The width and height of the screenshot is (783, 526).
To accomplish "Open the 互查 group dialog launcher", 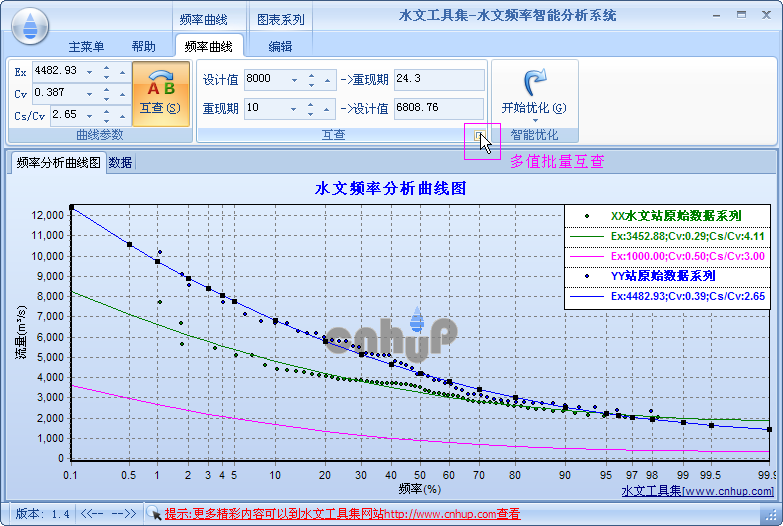I will 481,135.
